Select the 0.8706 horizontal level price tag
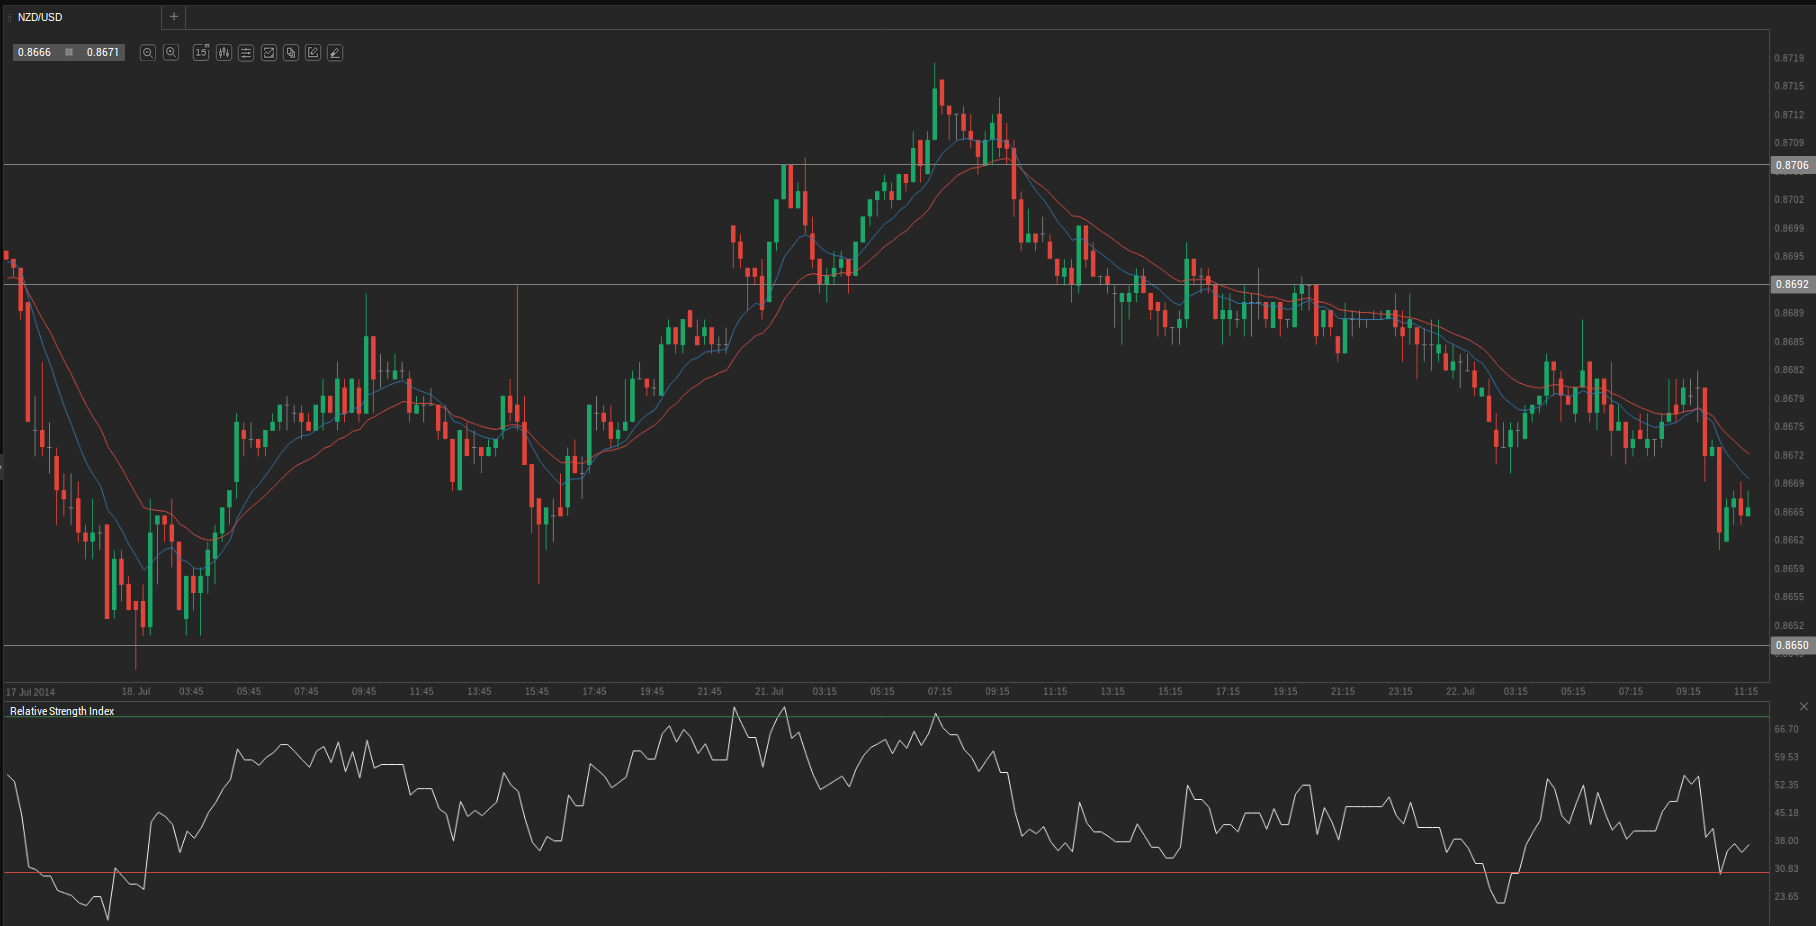Viewport: 1816px width, 926px height. pos(1791,165)
